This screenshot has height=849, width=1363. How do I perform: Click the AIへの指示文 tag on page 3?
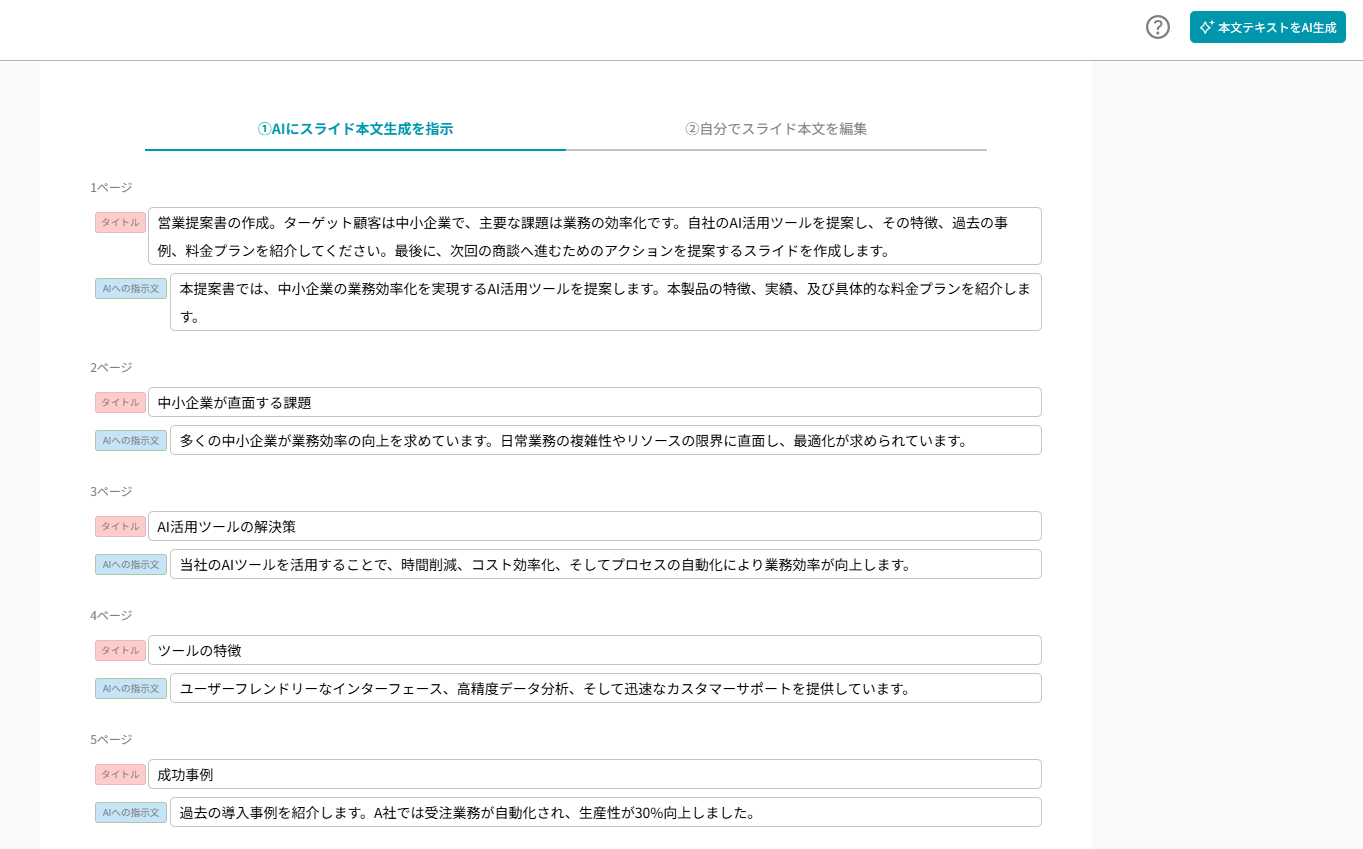pyautogui.click(x=131, y=564)
